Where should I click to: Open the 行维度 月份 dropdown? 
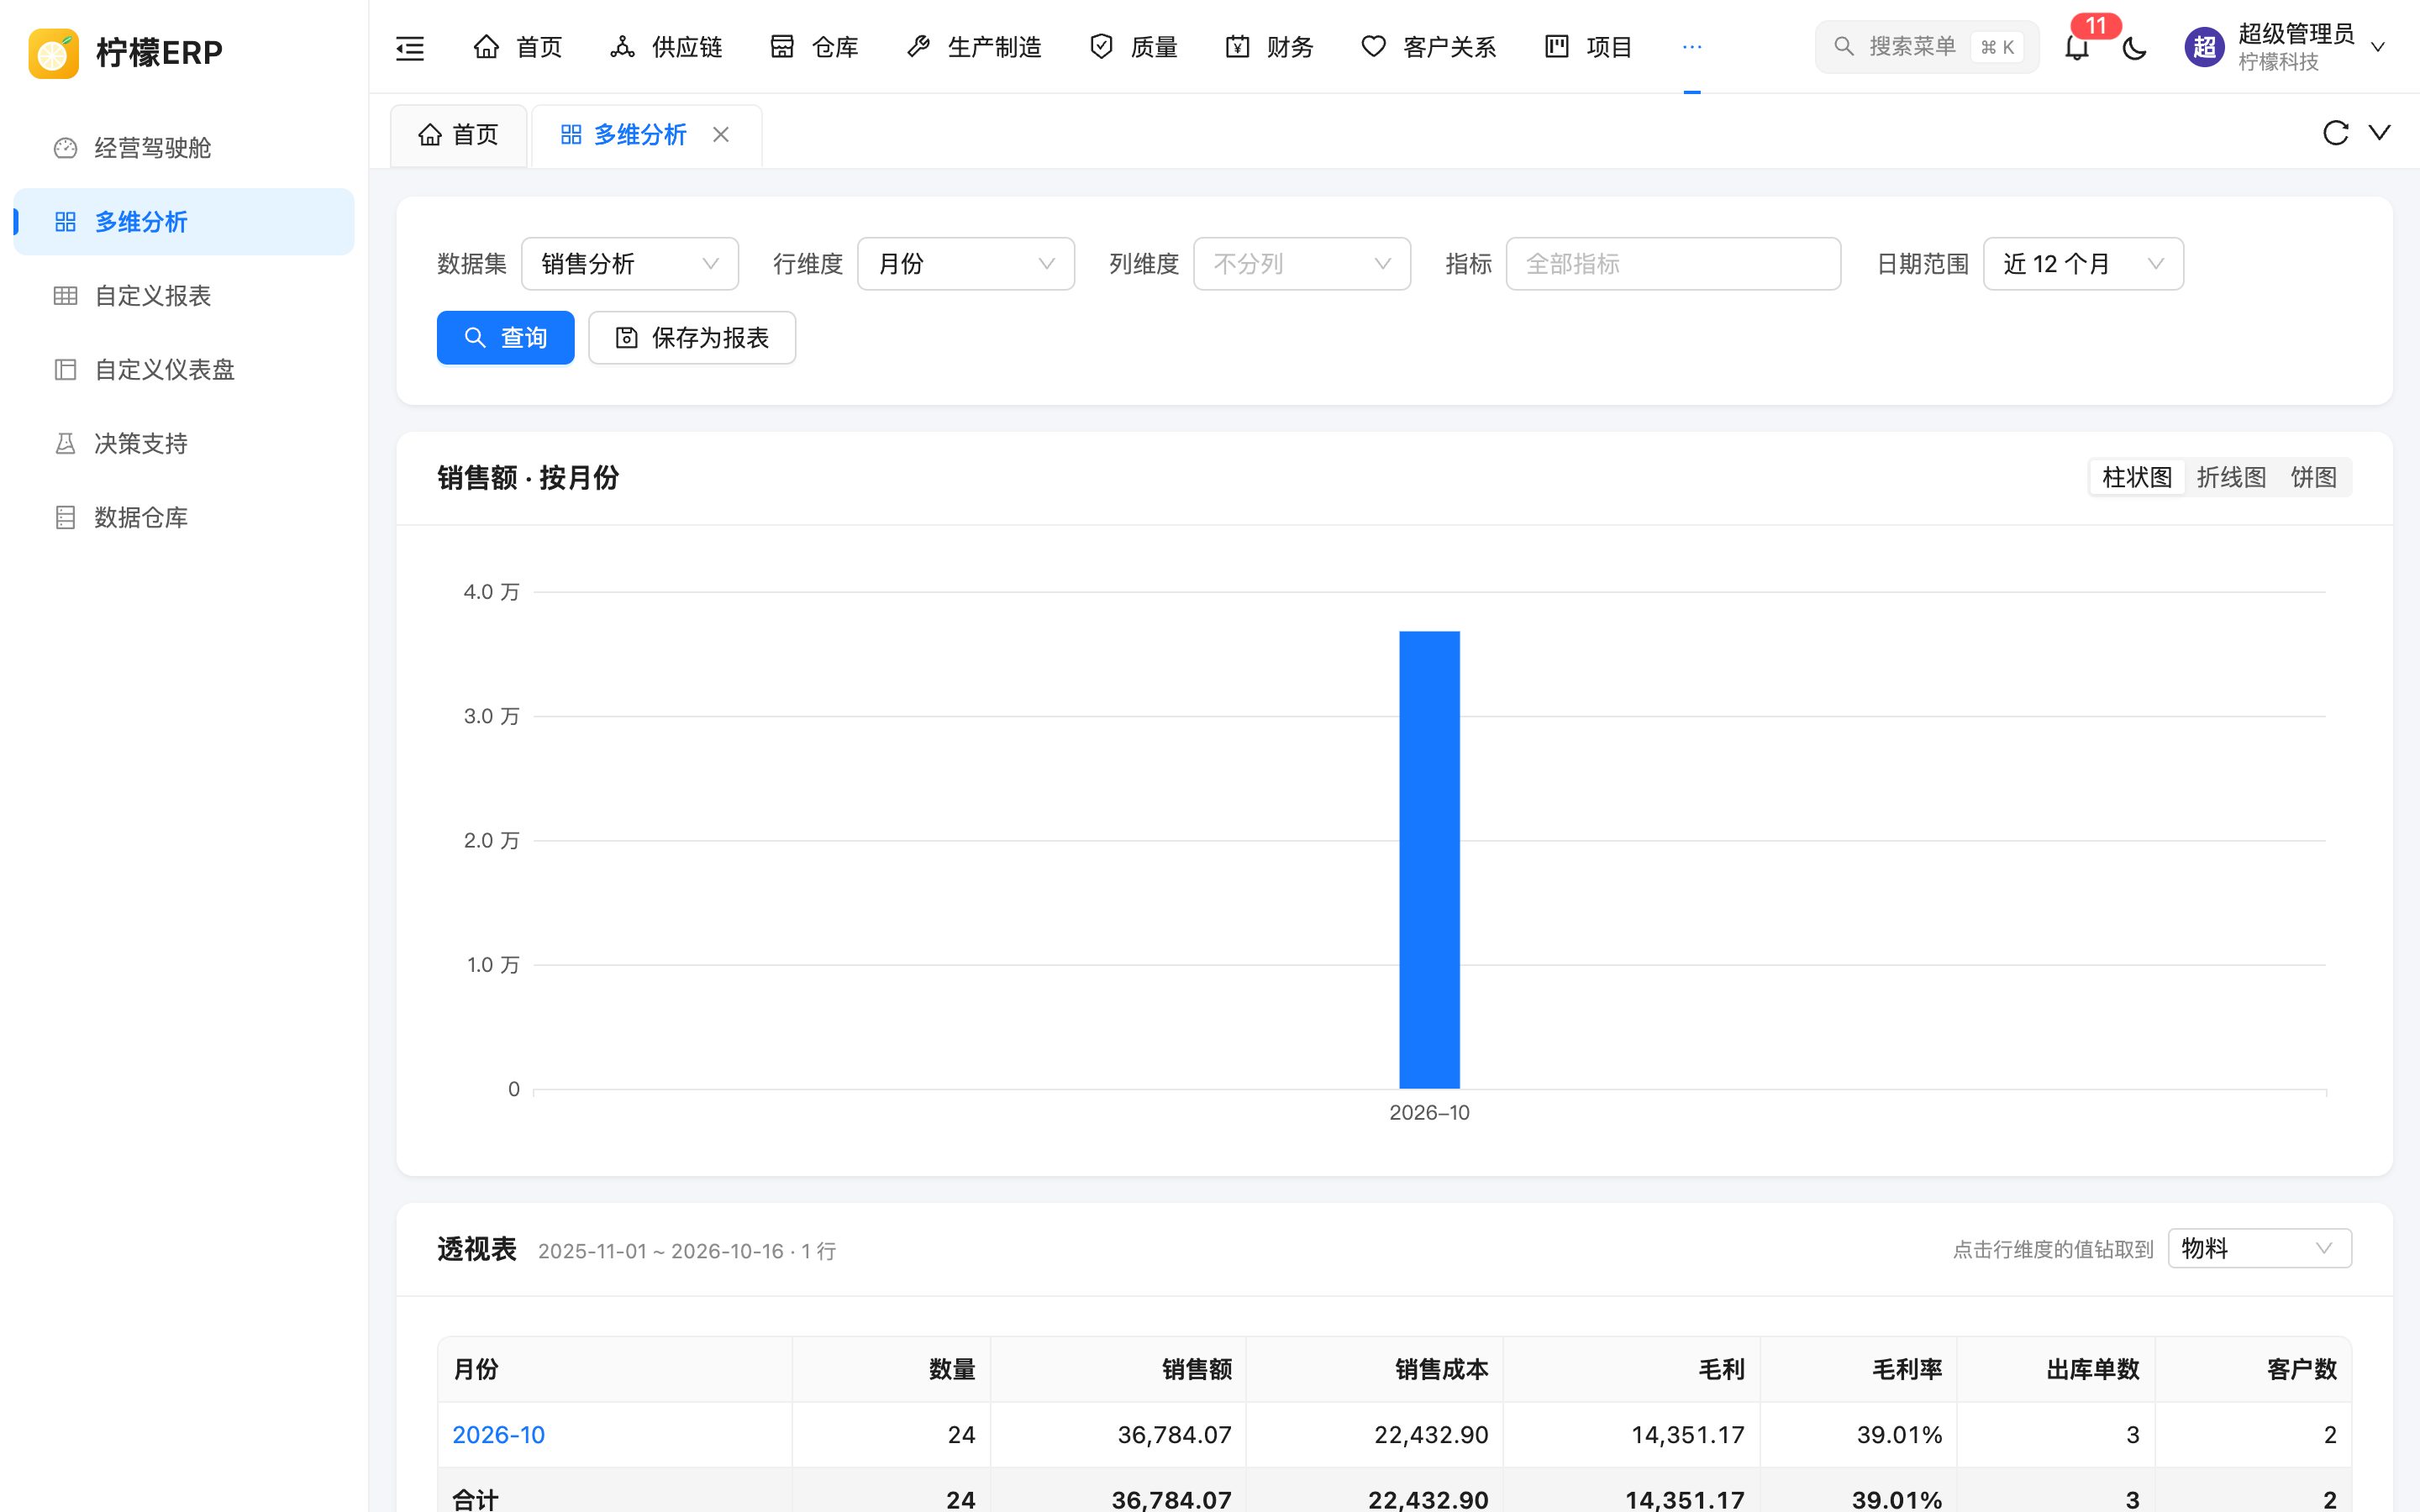[x=966, y=264]
